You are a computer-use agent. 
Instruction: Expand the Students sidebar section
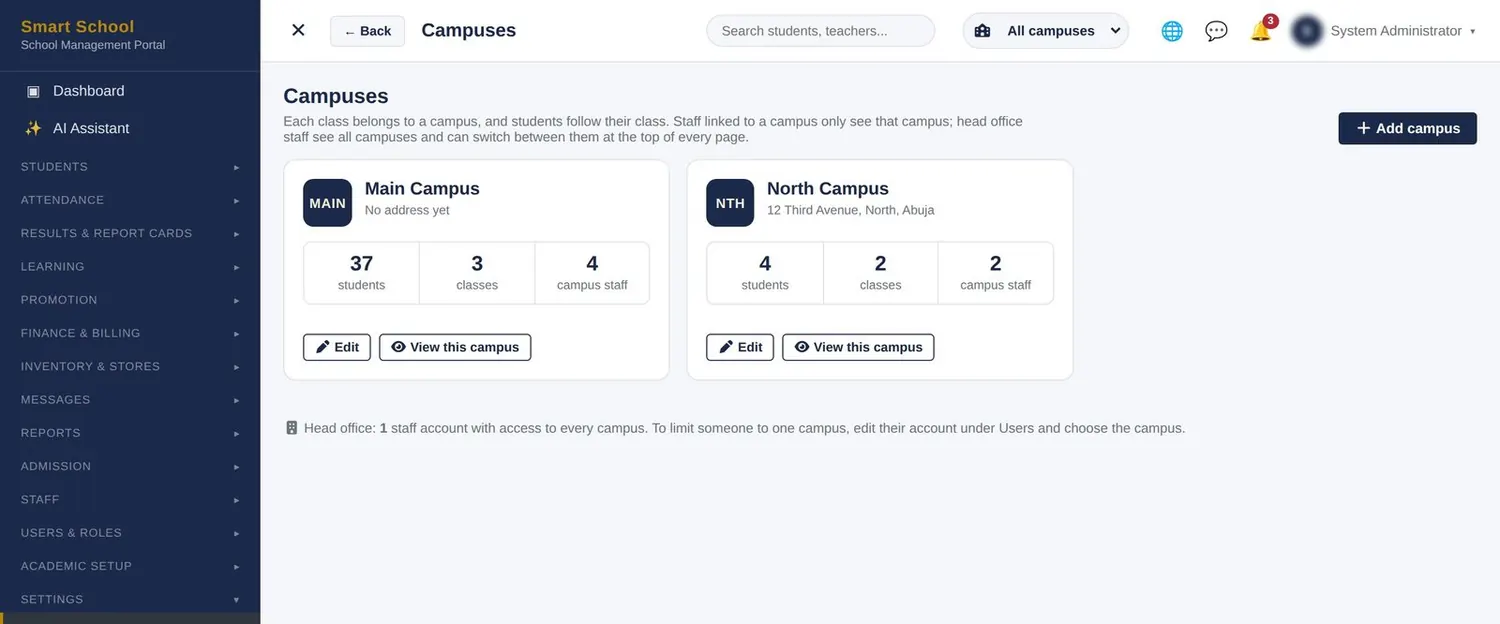[x=130, y=167]
